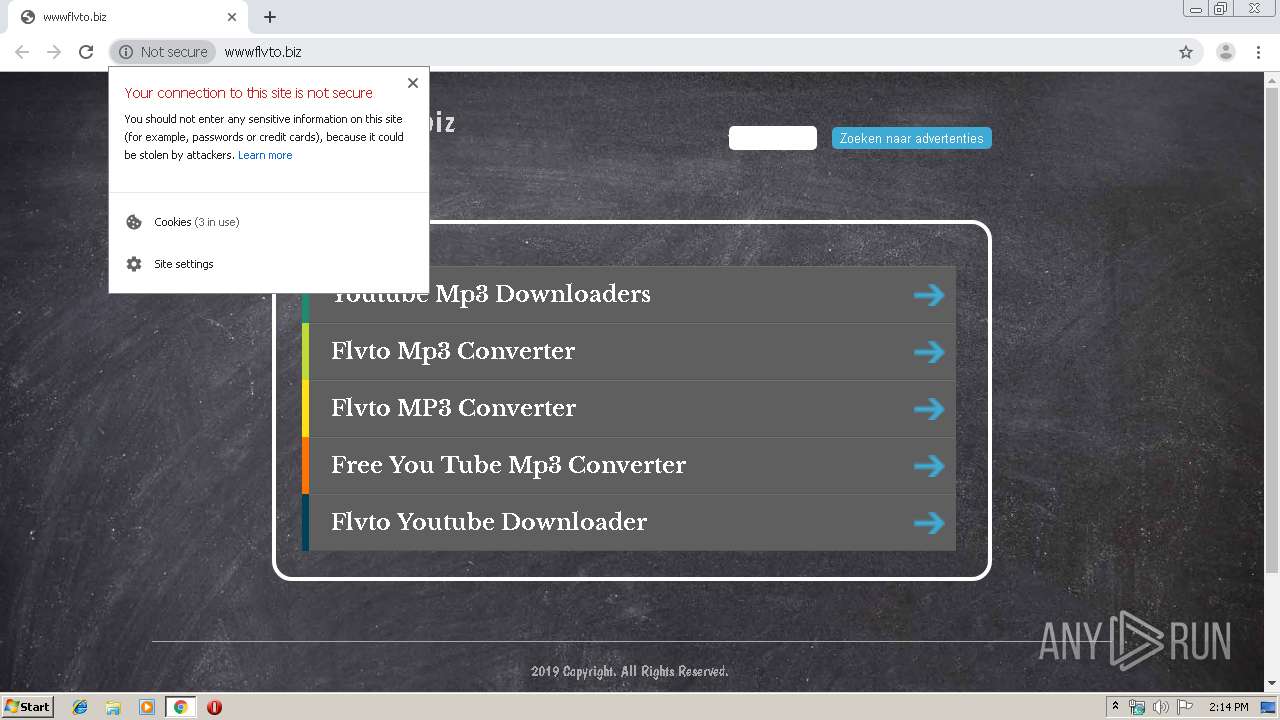This screenshot has width=1280, height=720.
Task: Open Flvto Youtube Downloader link
Action: click(629, 522)
